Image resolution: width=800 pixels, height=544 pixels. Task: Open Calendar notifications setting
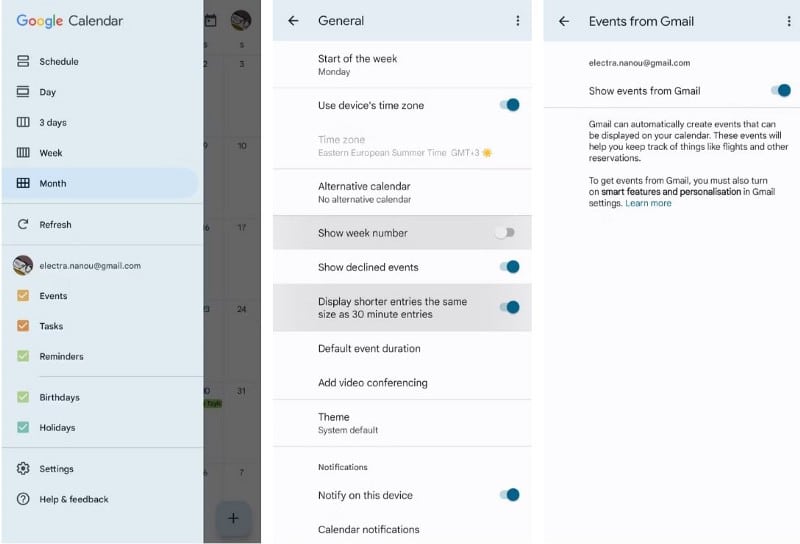[x=402, y=529]
